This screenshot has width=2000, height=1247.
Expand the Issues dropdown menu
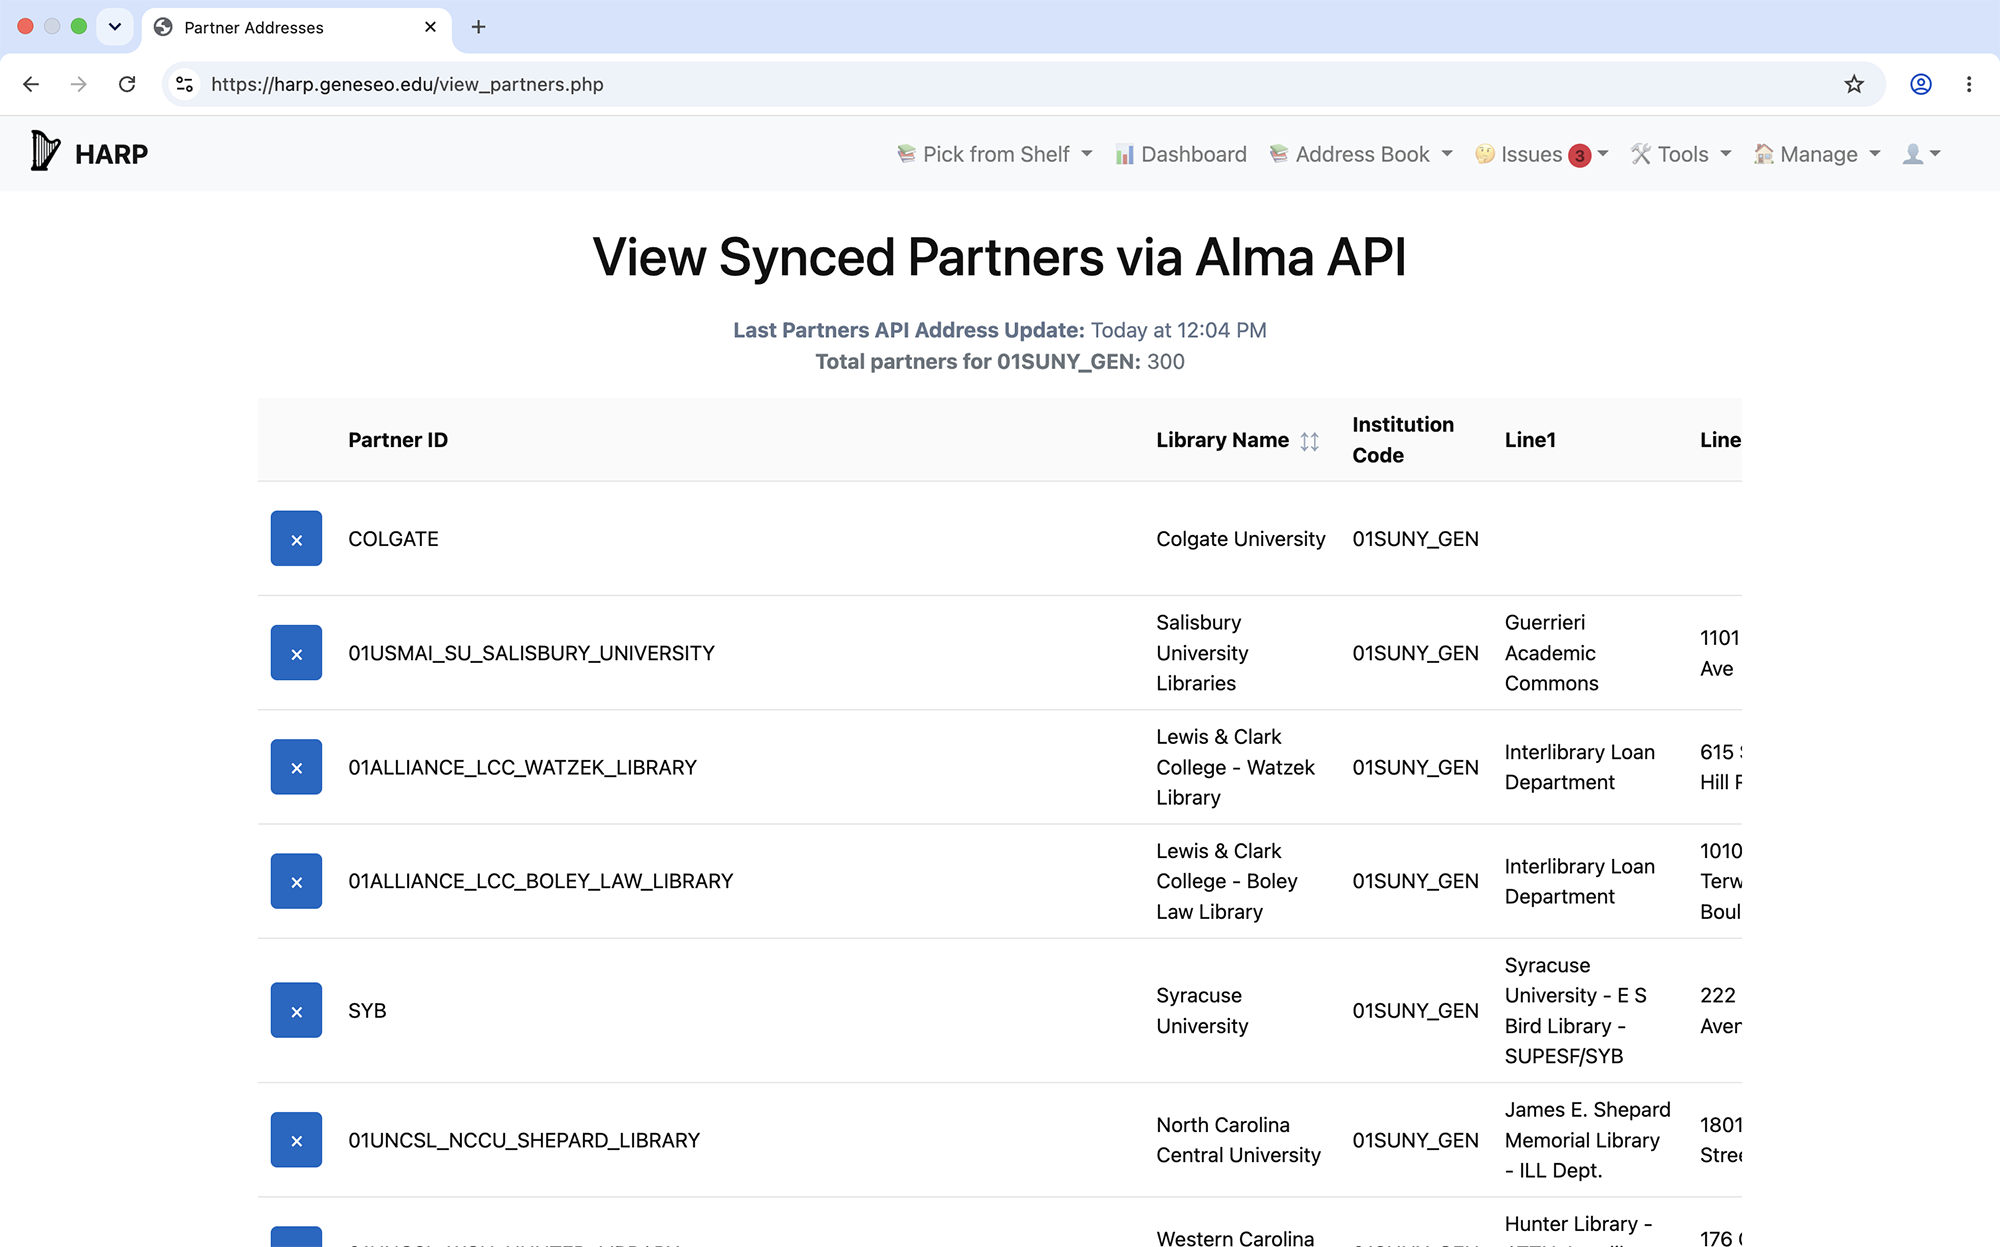point(1541,154)
